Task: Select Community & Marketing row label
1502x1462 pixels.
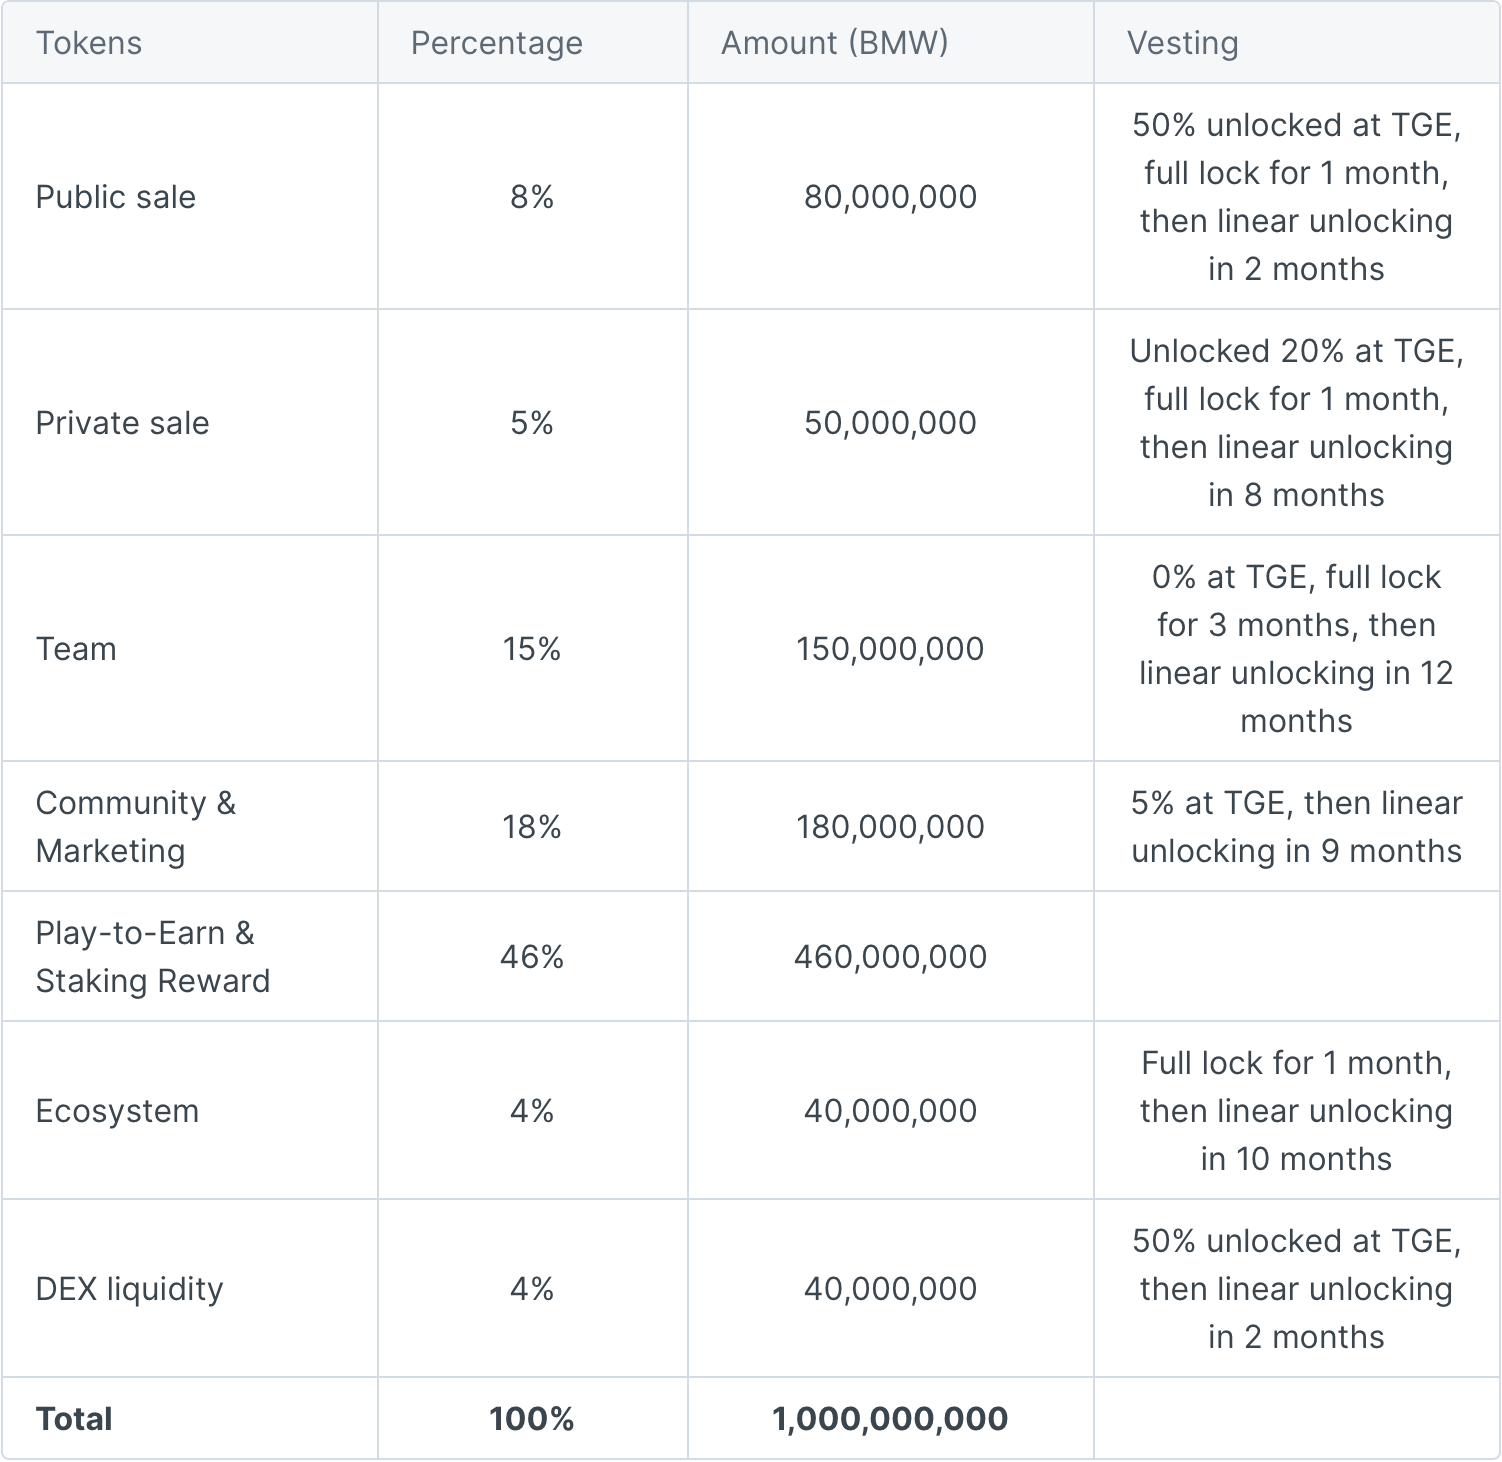Action: point(136,827)
